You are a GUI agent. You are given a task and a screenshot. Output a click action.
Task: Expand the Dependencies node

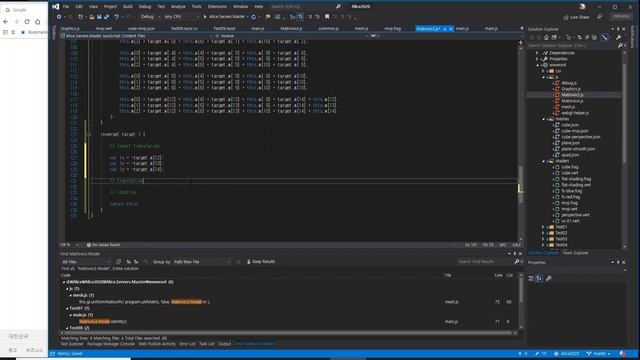click(538, 53)
